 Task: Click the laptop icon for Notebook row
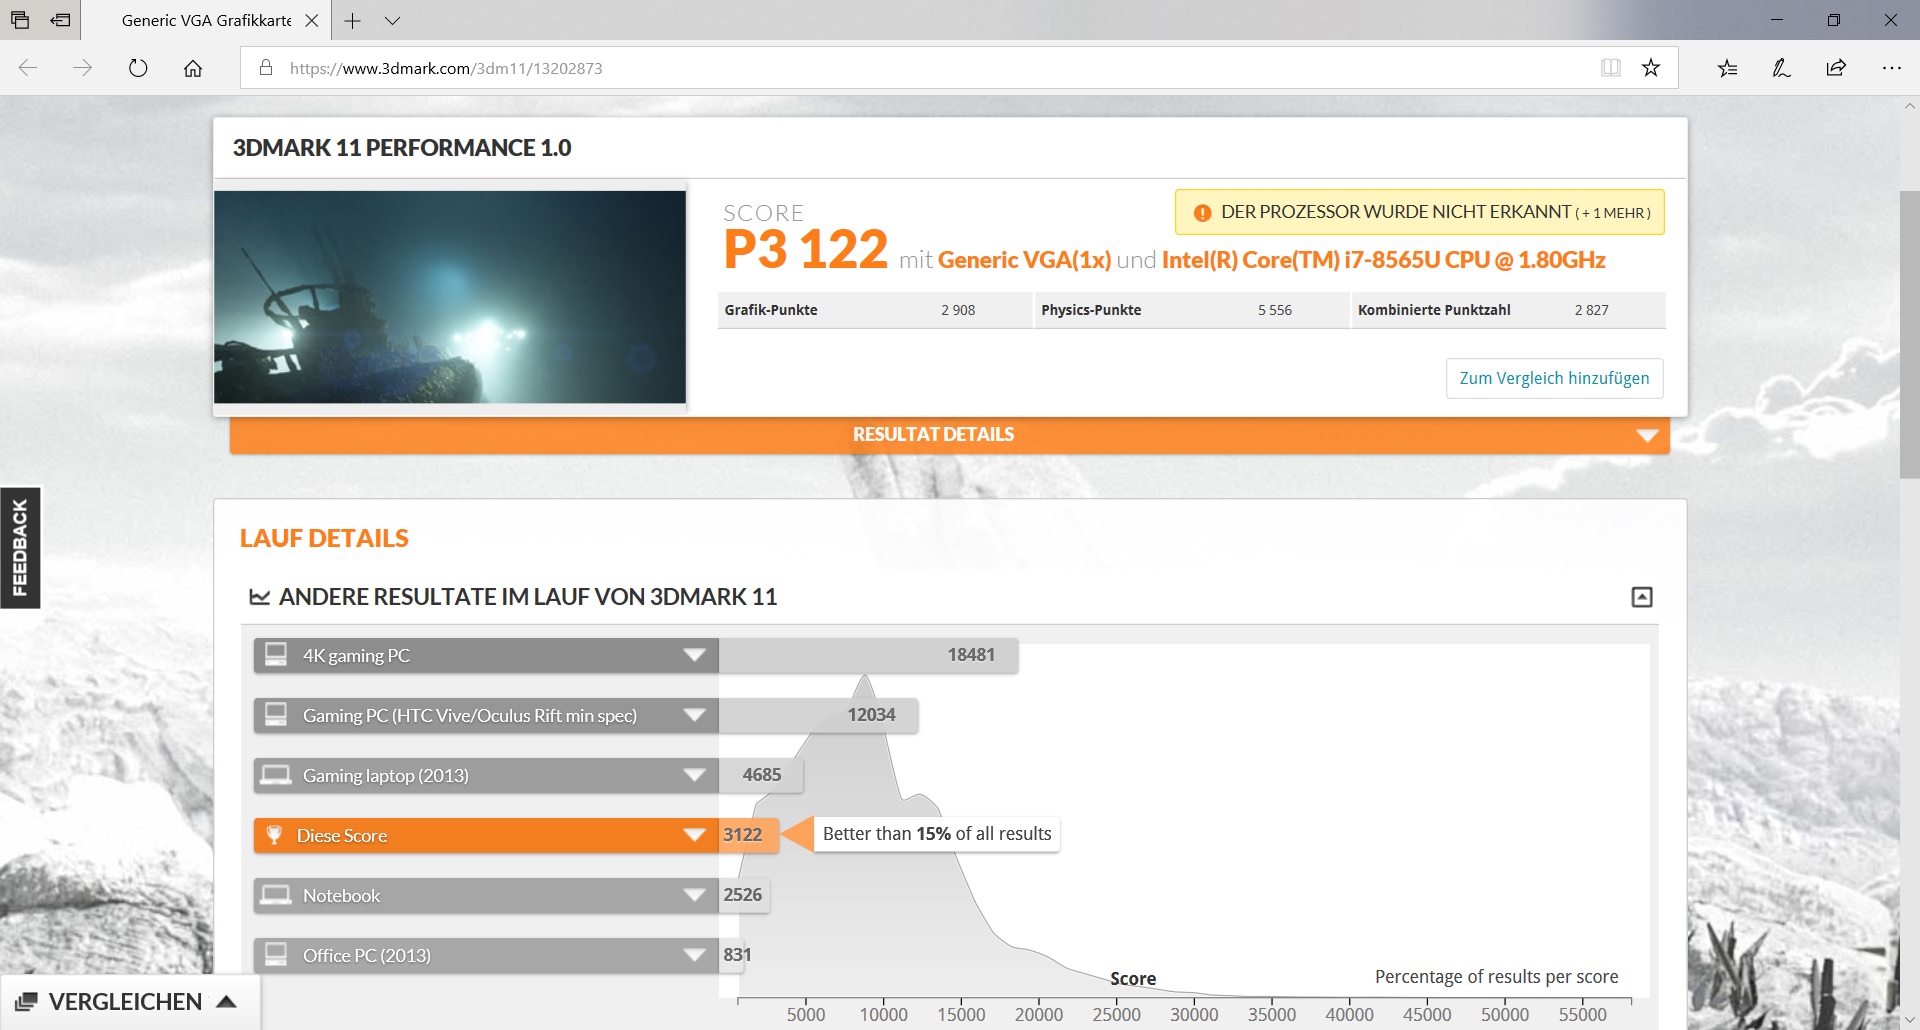(275, 895)
